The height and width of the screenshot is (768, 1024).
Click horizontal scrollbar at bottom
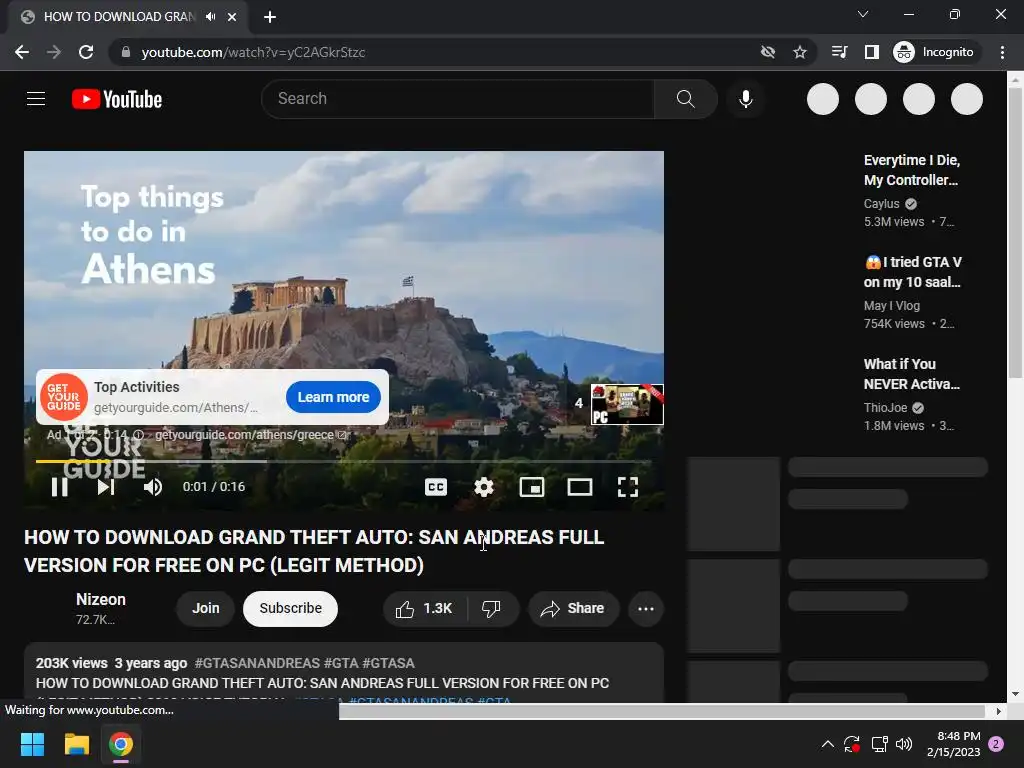point(662,711)
